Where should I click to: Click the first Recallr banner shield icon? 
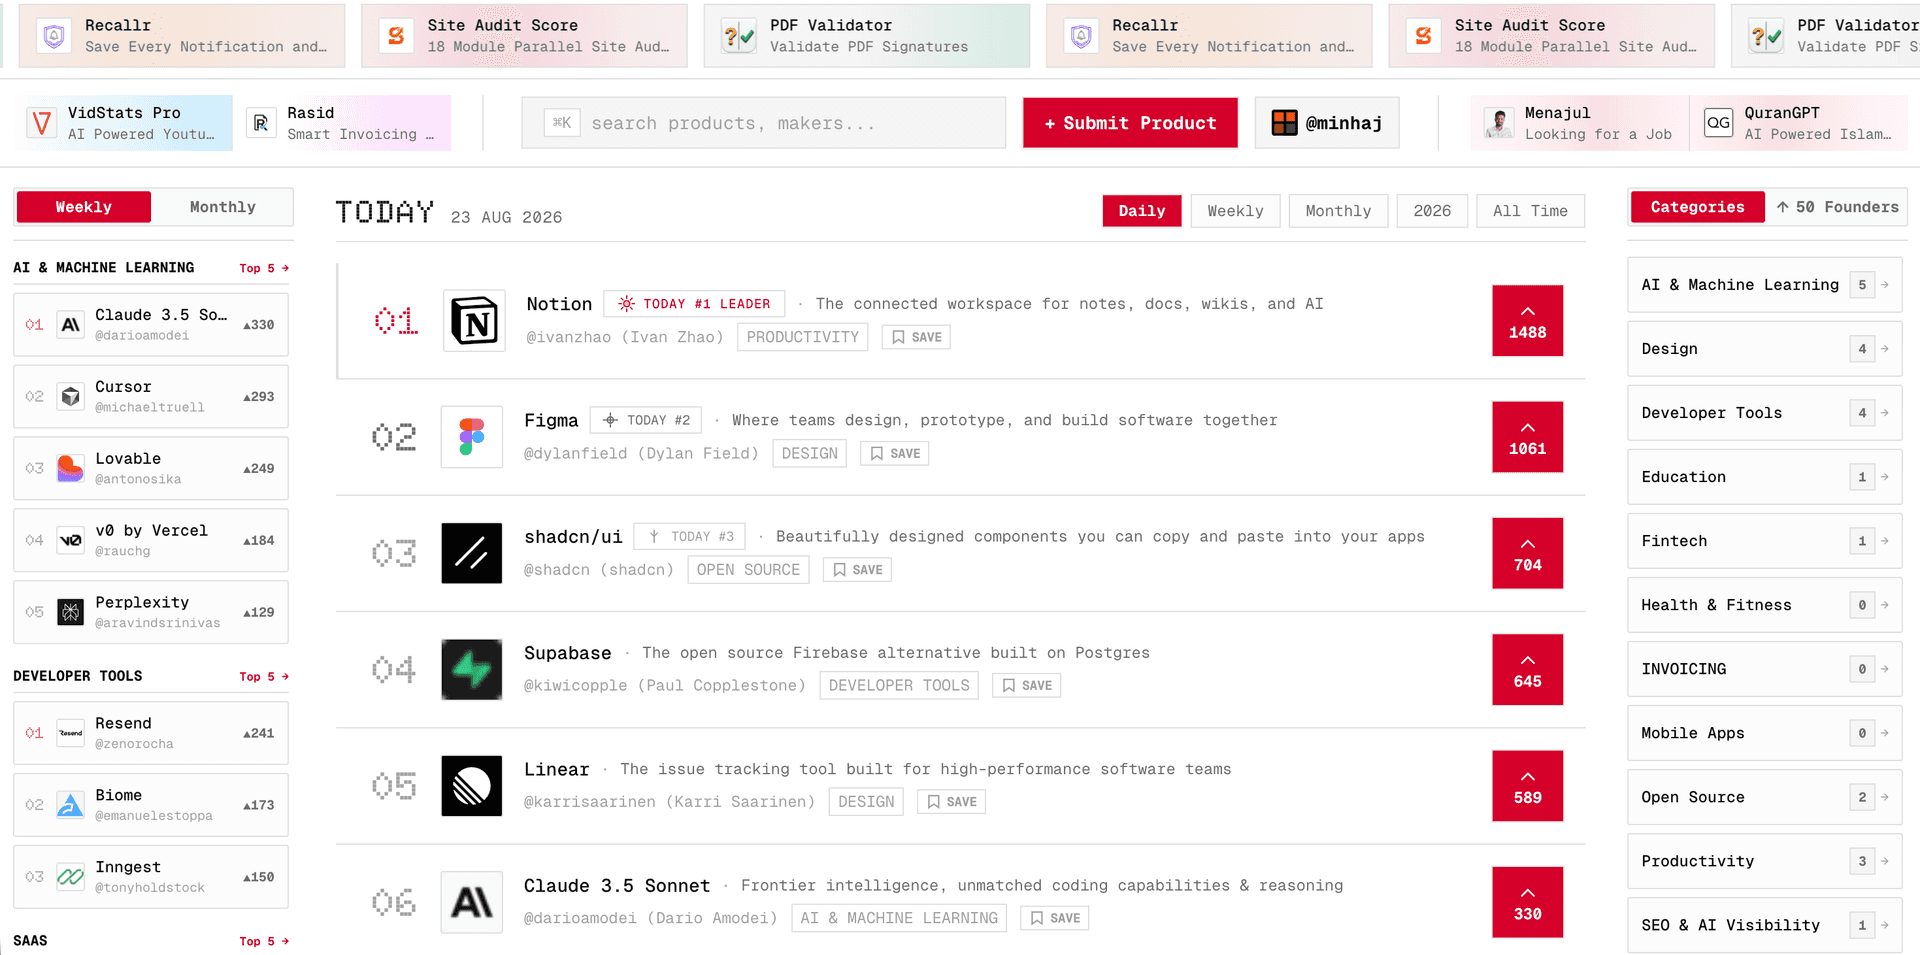54,36
